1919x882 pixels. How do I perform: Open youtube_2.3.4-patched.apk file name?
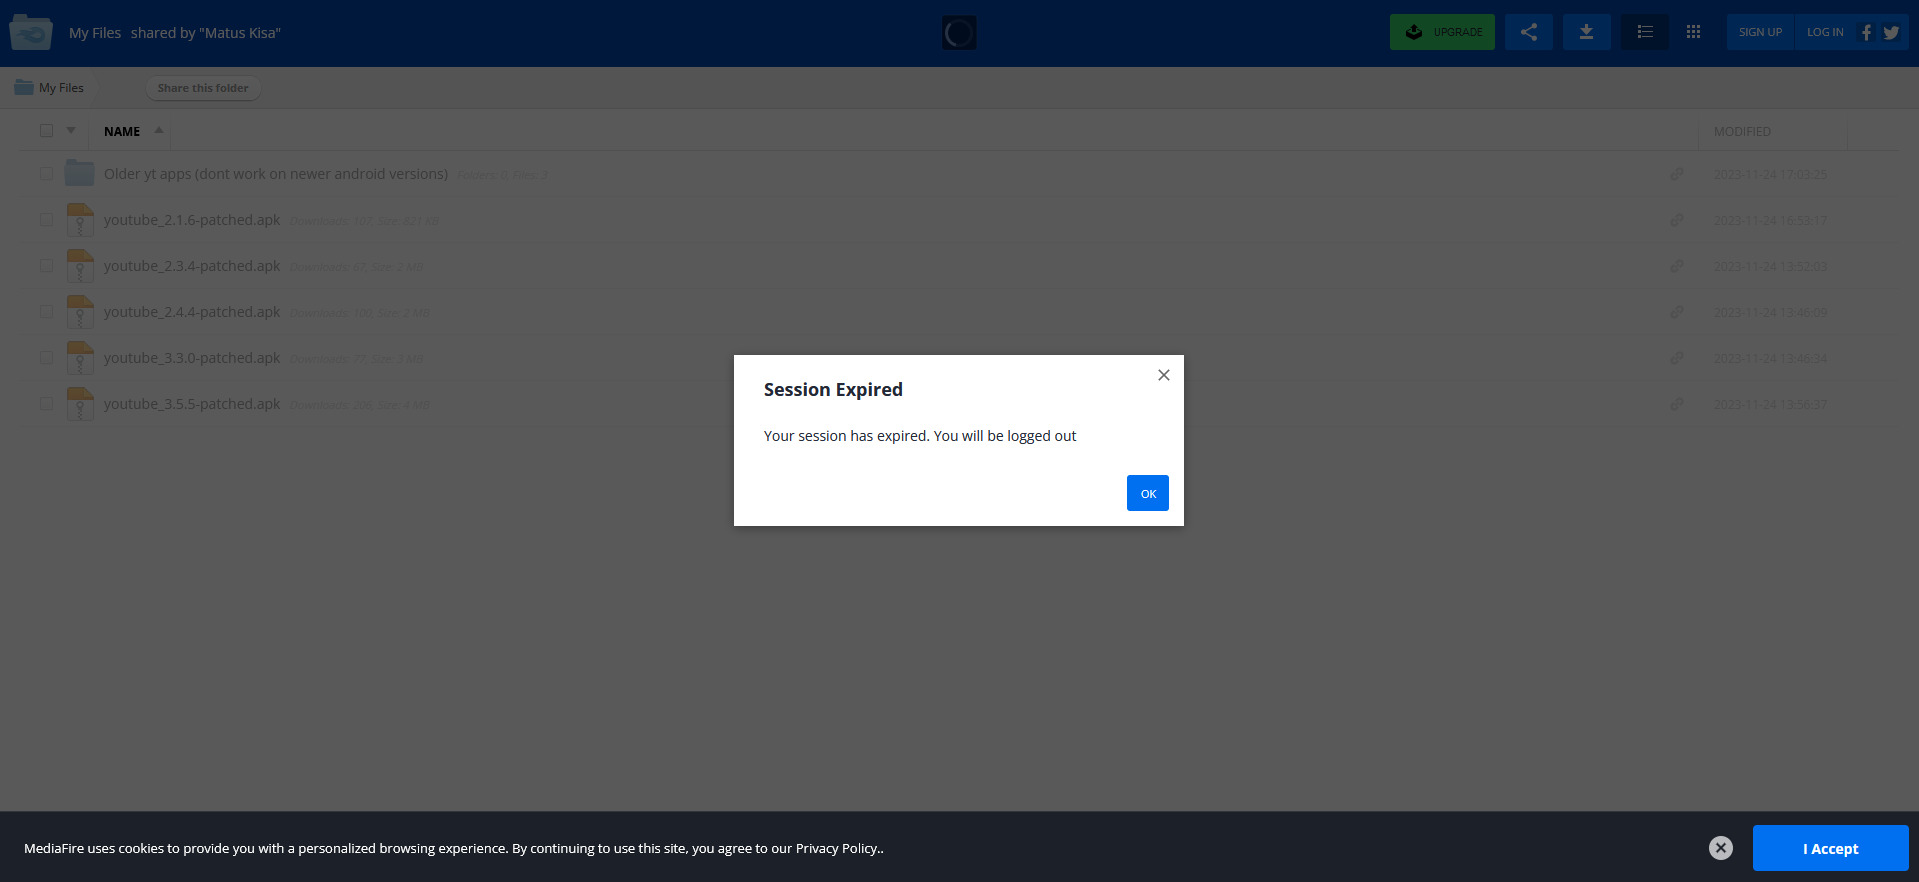click(192, 266)
